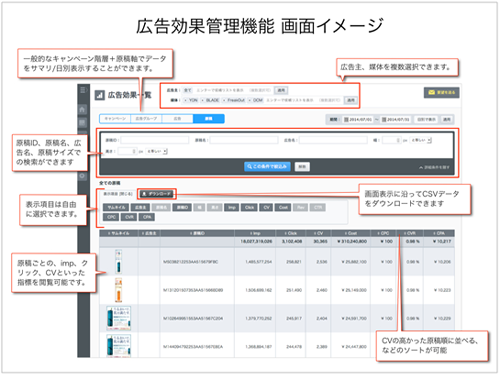Collapse the detailed search conditions panel

(x=434, y=167)
